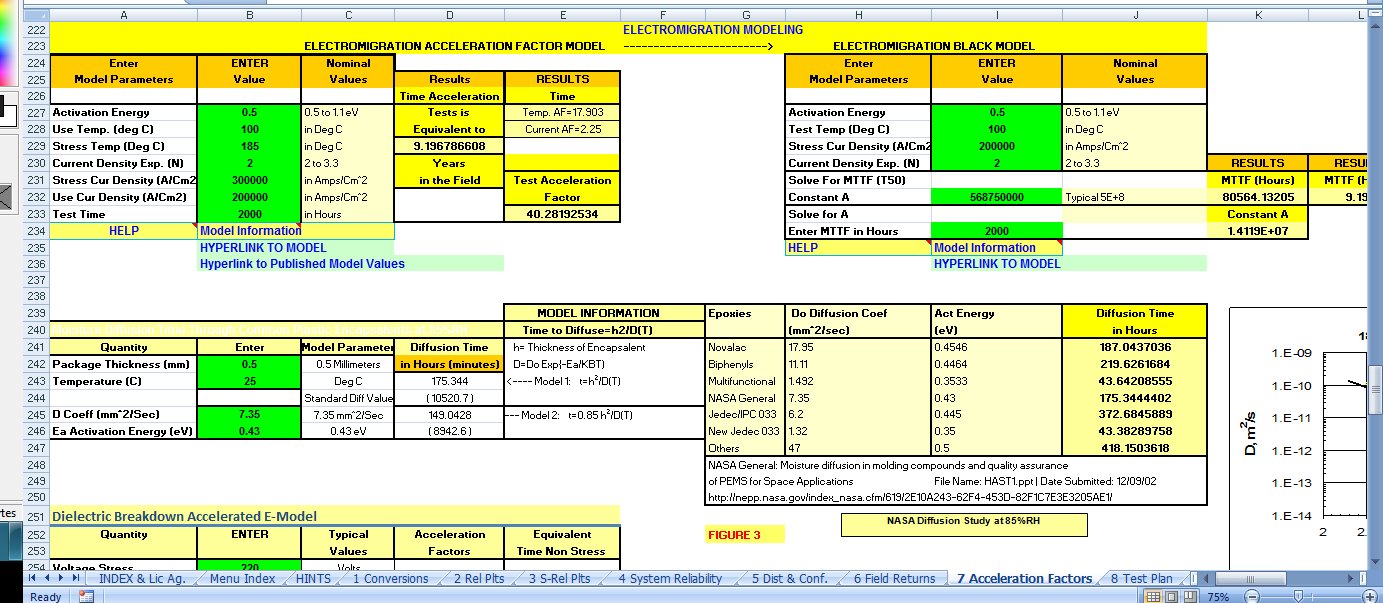Click Test Acceleration Factor 40.28192534
This screenshot has width=1383, height=603.
point(562,214)
